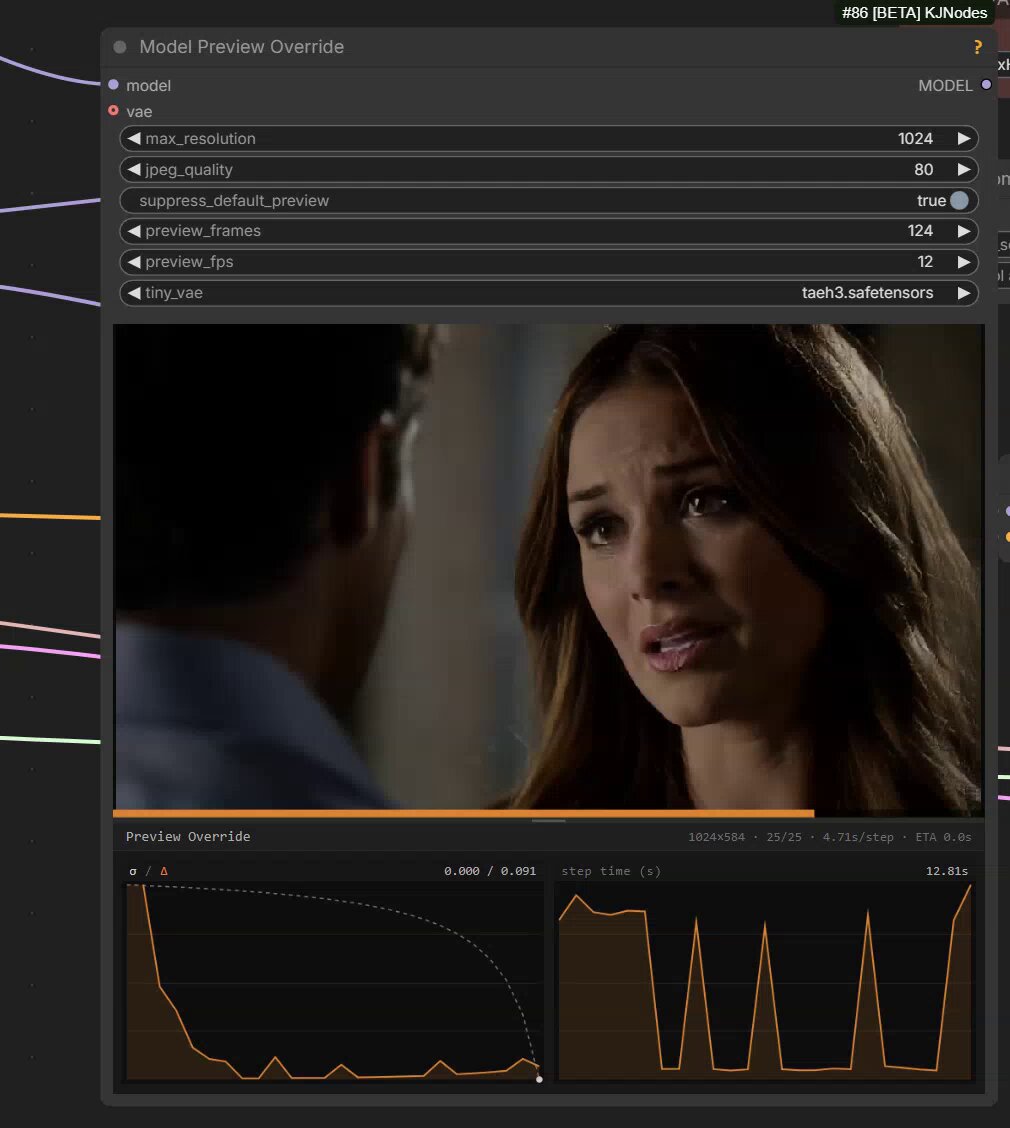Click the orange preview progress bar
Screen dimensions: 1010x1128
tap(463, 814)
